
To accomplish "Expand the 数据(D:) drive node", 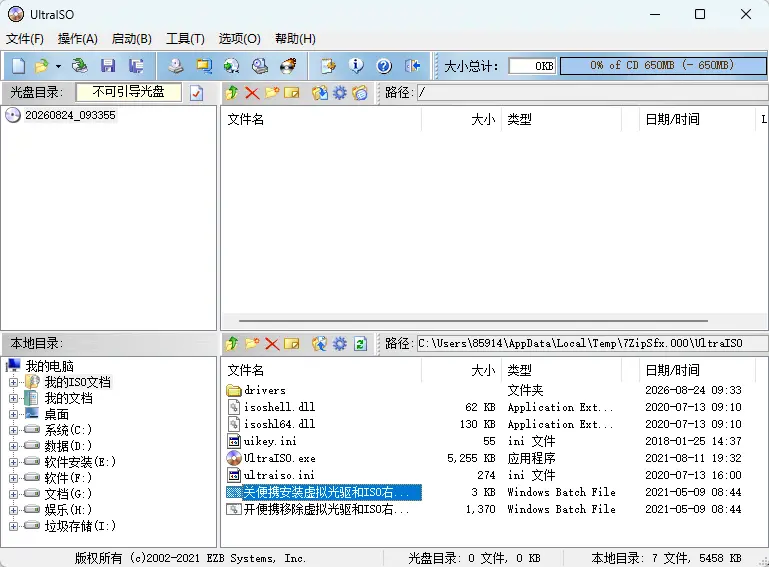I will pyautogui.click(x=13, y=446).
